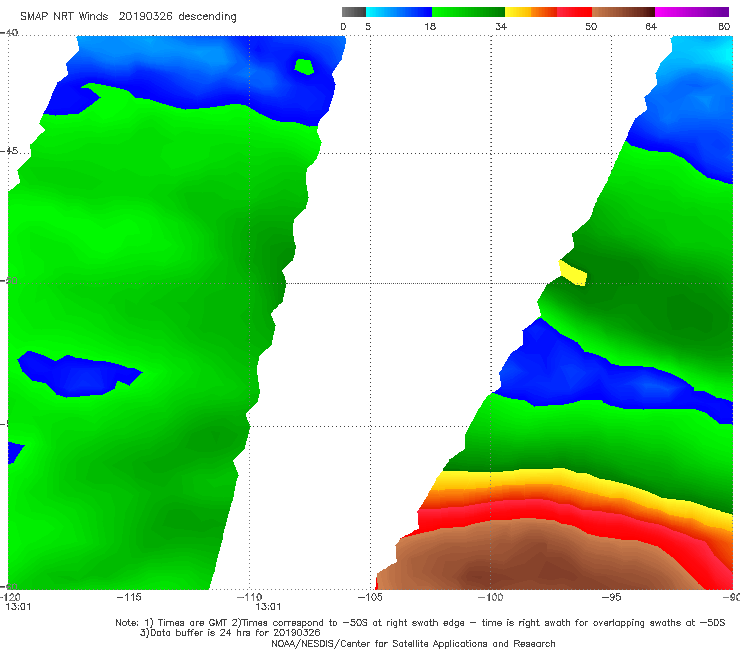Click the cyan-to-blue segment of the color bar
The height and width of the screenshot is (650, 740).
coord(399,12)
